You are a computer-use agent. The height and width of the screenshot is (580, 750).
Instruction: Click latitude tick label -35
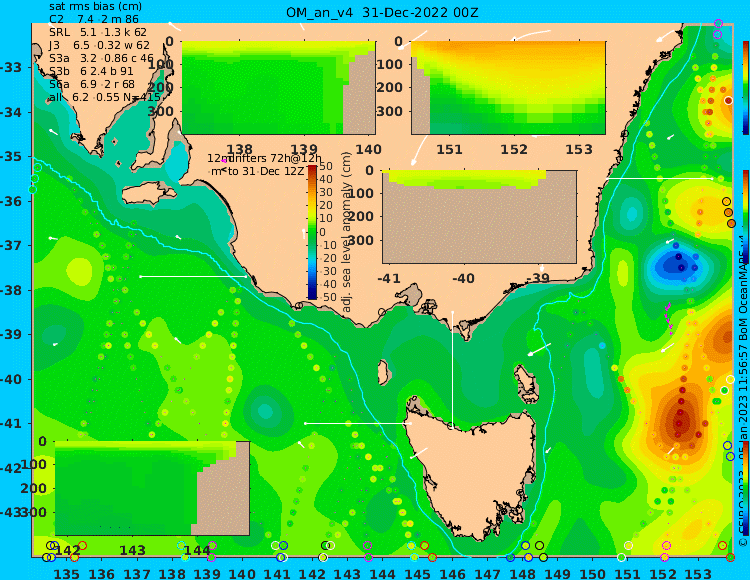coord(11,156)
